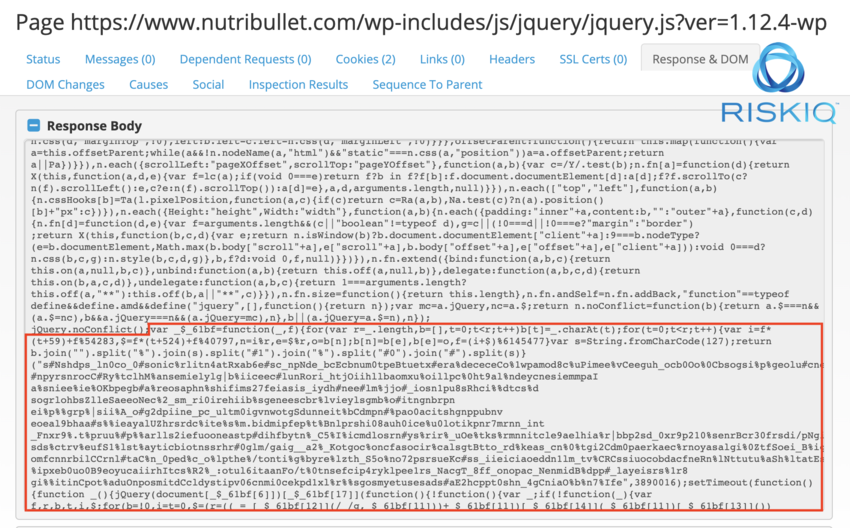850x528 pixels.
Task: Open the Social tab
Action: pos(208,85)
